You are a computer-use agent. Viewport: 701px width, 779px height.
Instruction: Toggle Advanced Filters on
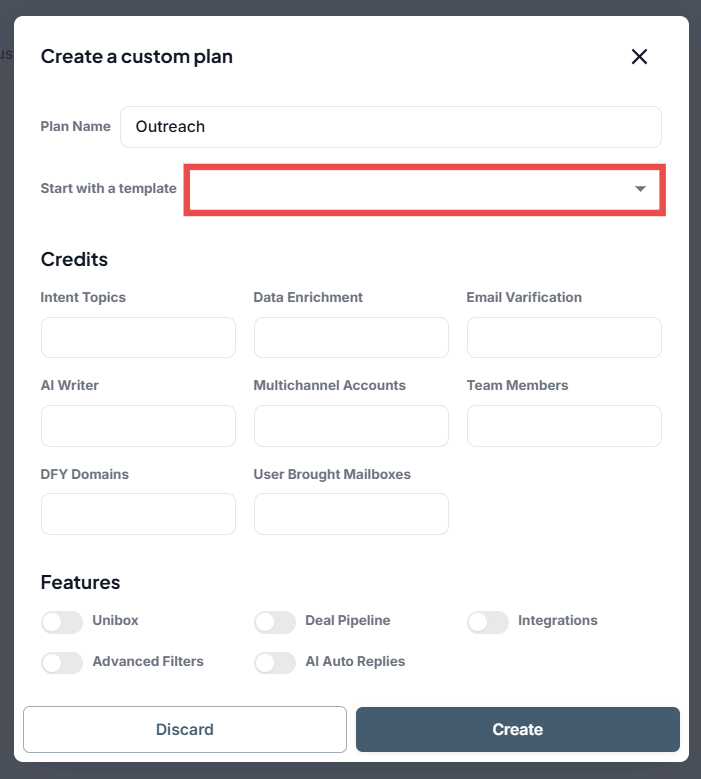click(x=62, y=663)
